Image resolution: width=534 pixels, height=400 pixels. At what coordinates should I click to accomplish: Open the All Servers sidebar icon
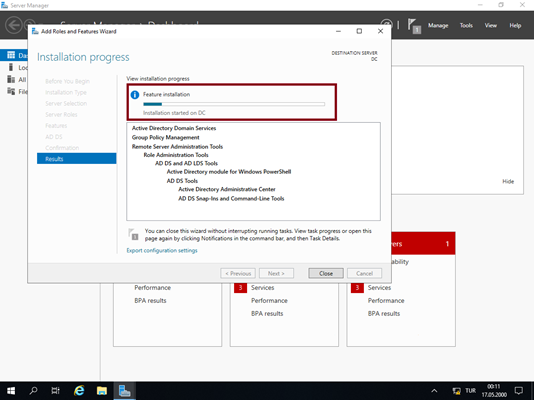[11, 79]
